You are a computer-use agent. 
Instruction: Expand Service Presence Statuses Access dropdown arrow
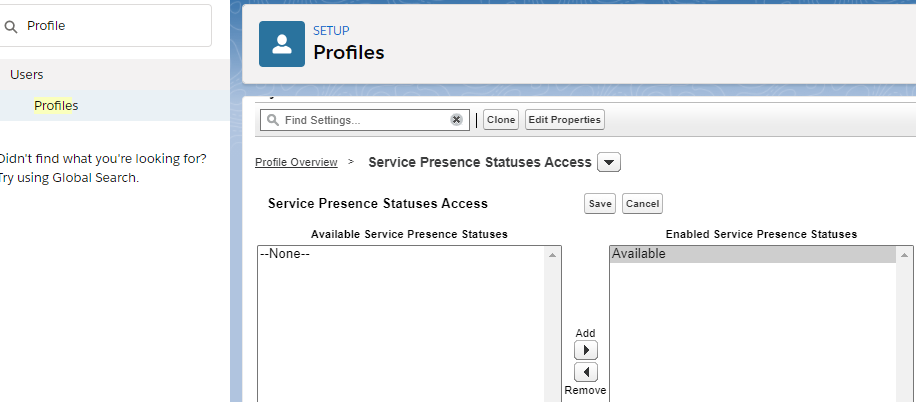coord(609,162)
